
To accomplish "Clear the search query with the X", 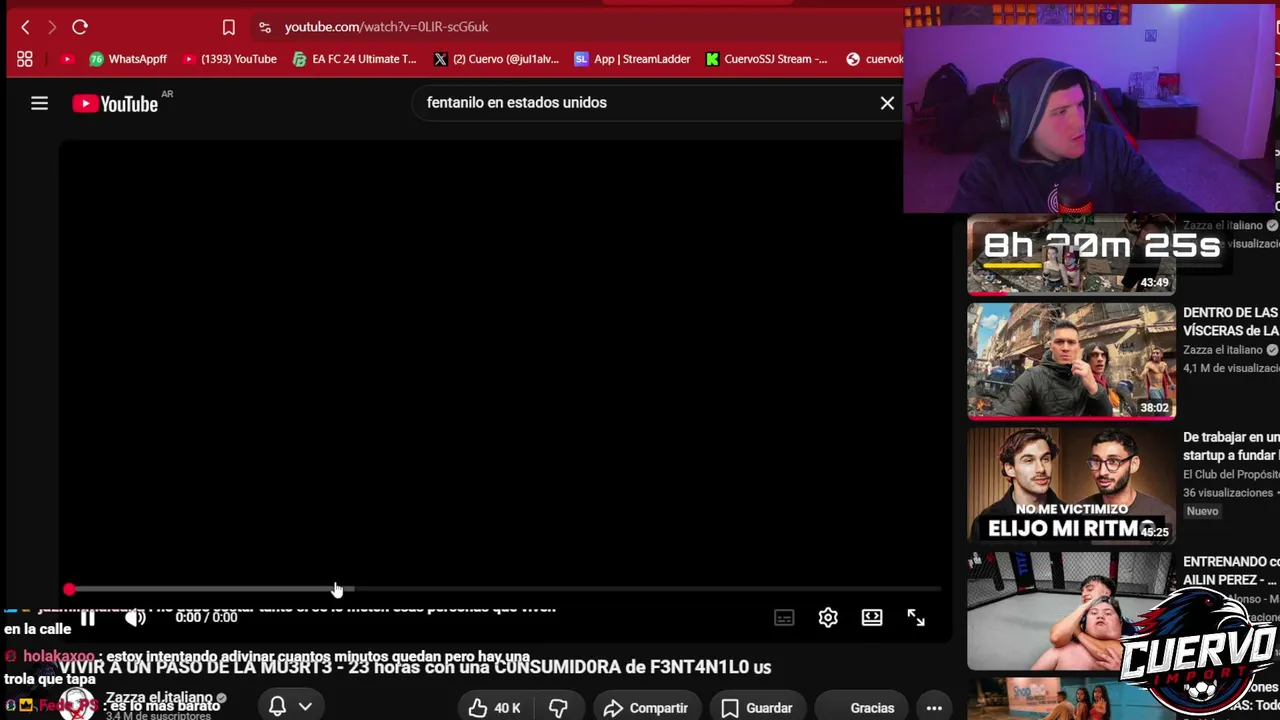I will coord(887,103).
